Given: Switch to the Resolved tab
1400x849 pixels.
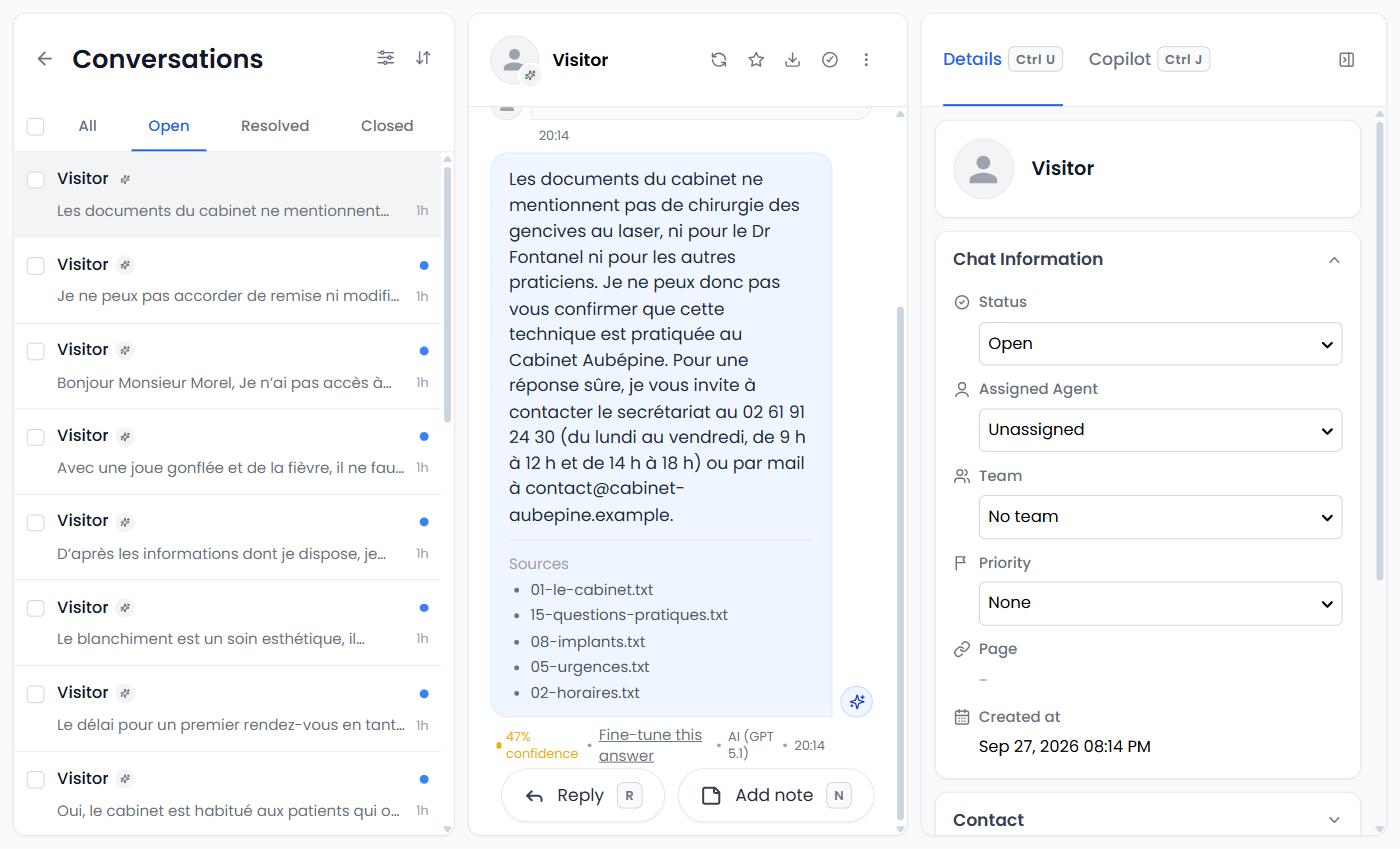Looking at the screenshot, I should coord(275,126).
